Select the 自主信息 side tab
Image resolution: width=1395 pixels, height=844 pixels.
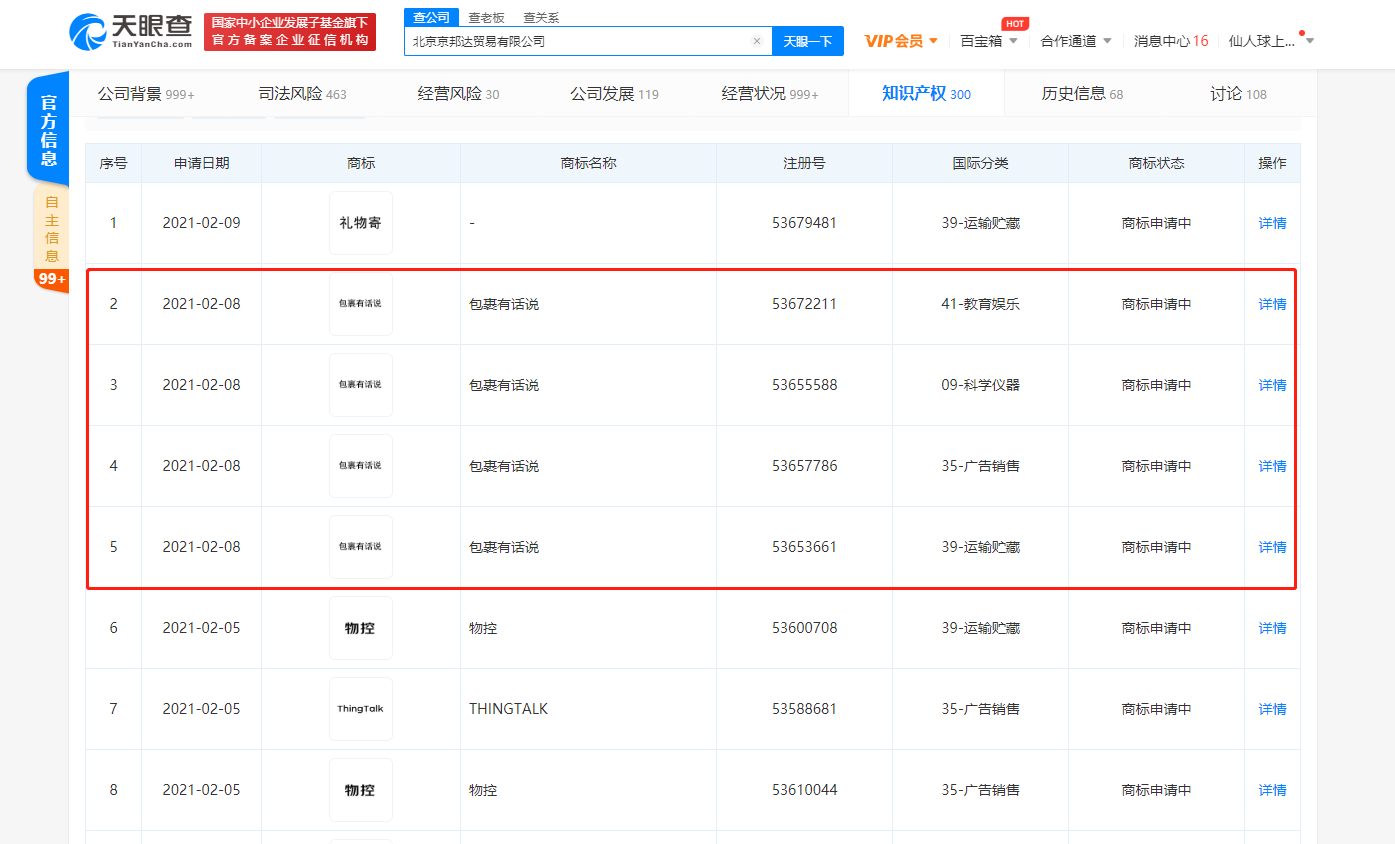coord(51,228)
